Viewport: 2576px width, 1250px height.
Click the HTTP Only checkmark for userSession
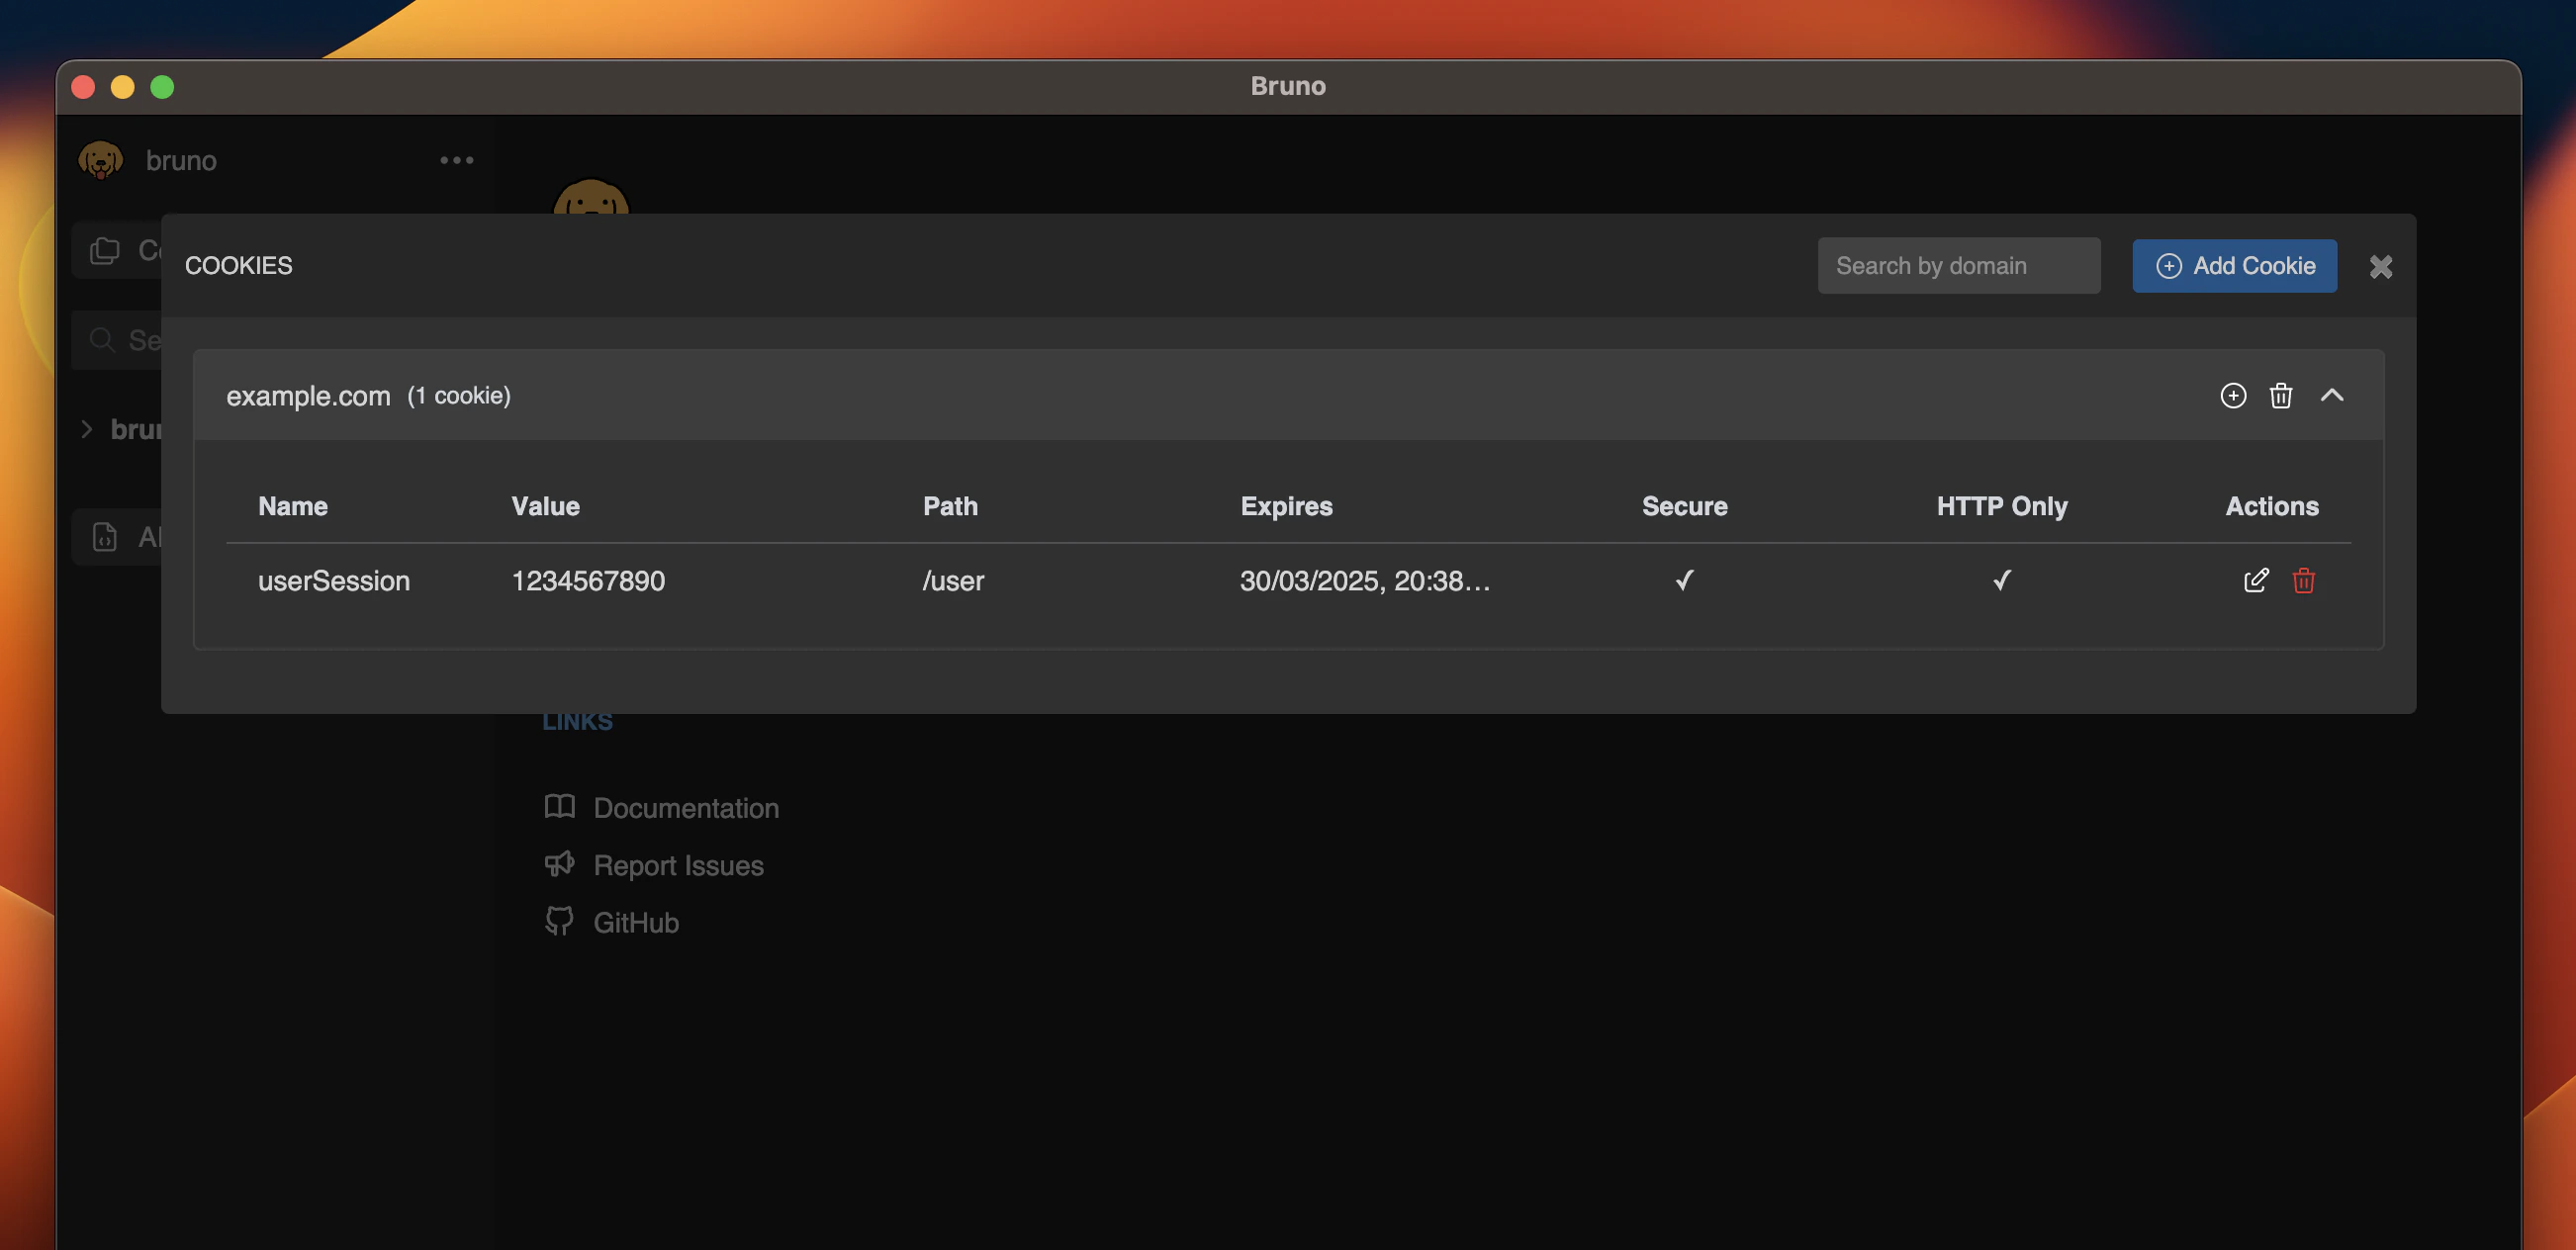tap(2001, 580)
